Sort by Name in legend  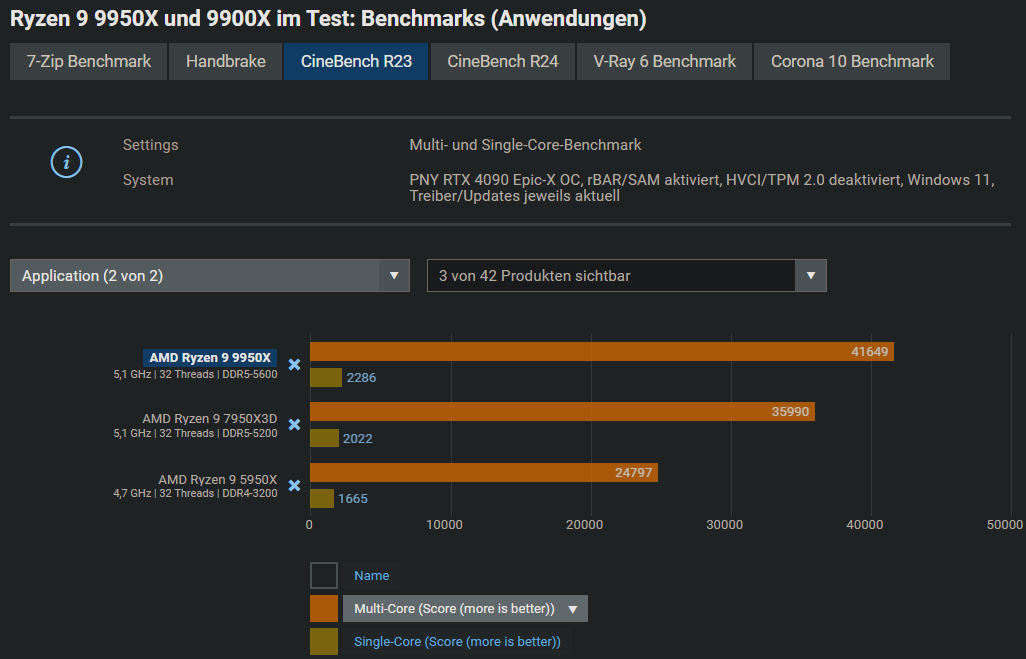click(372, 576)
